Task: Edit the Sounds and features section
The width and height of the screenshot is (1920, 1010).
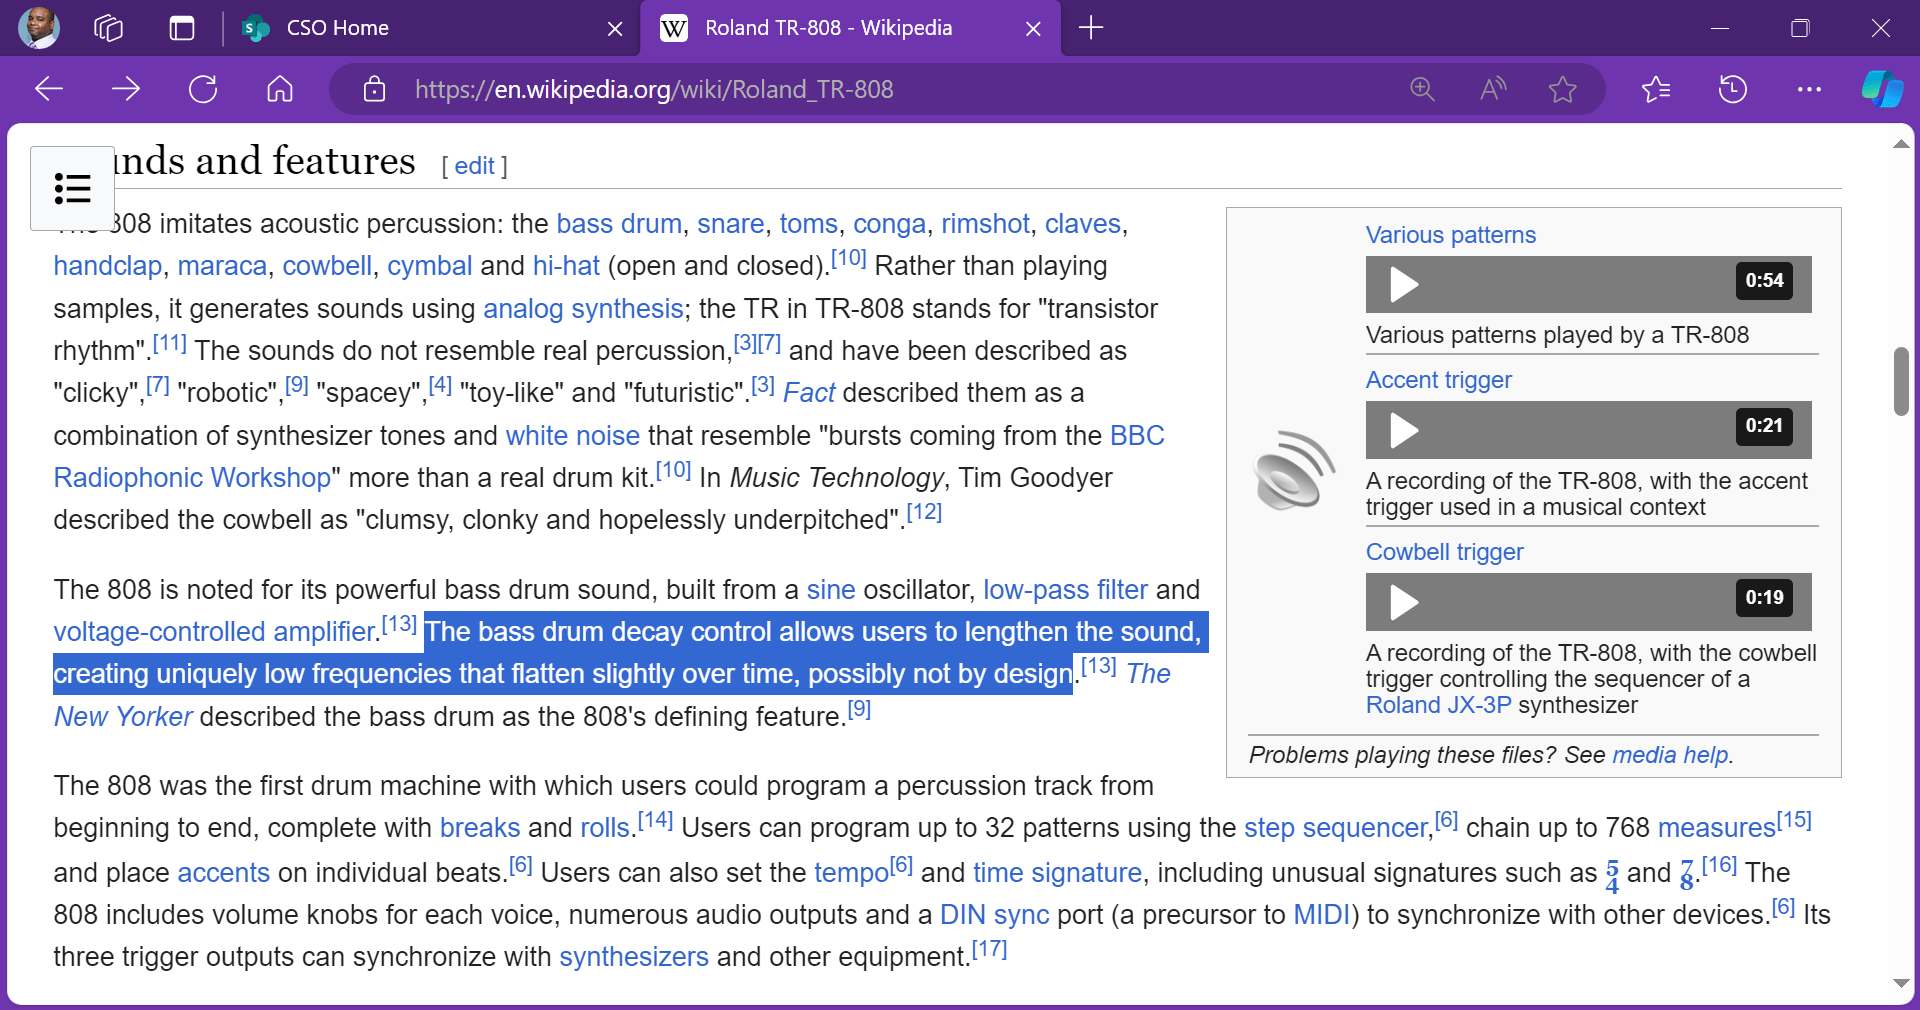Action: (x=474, y=166)
